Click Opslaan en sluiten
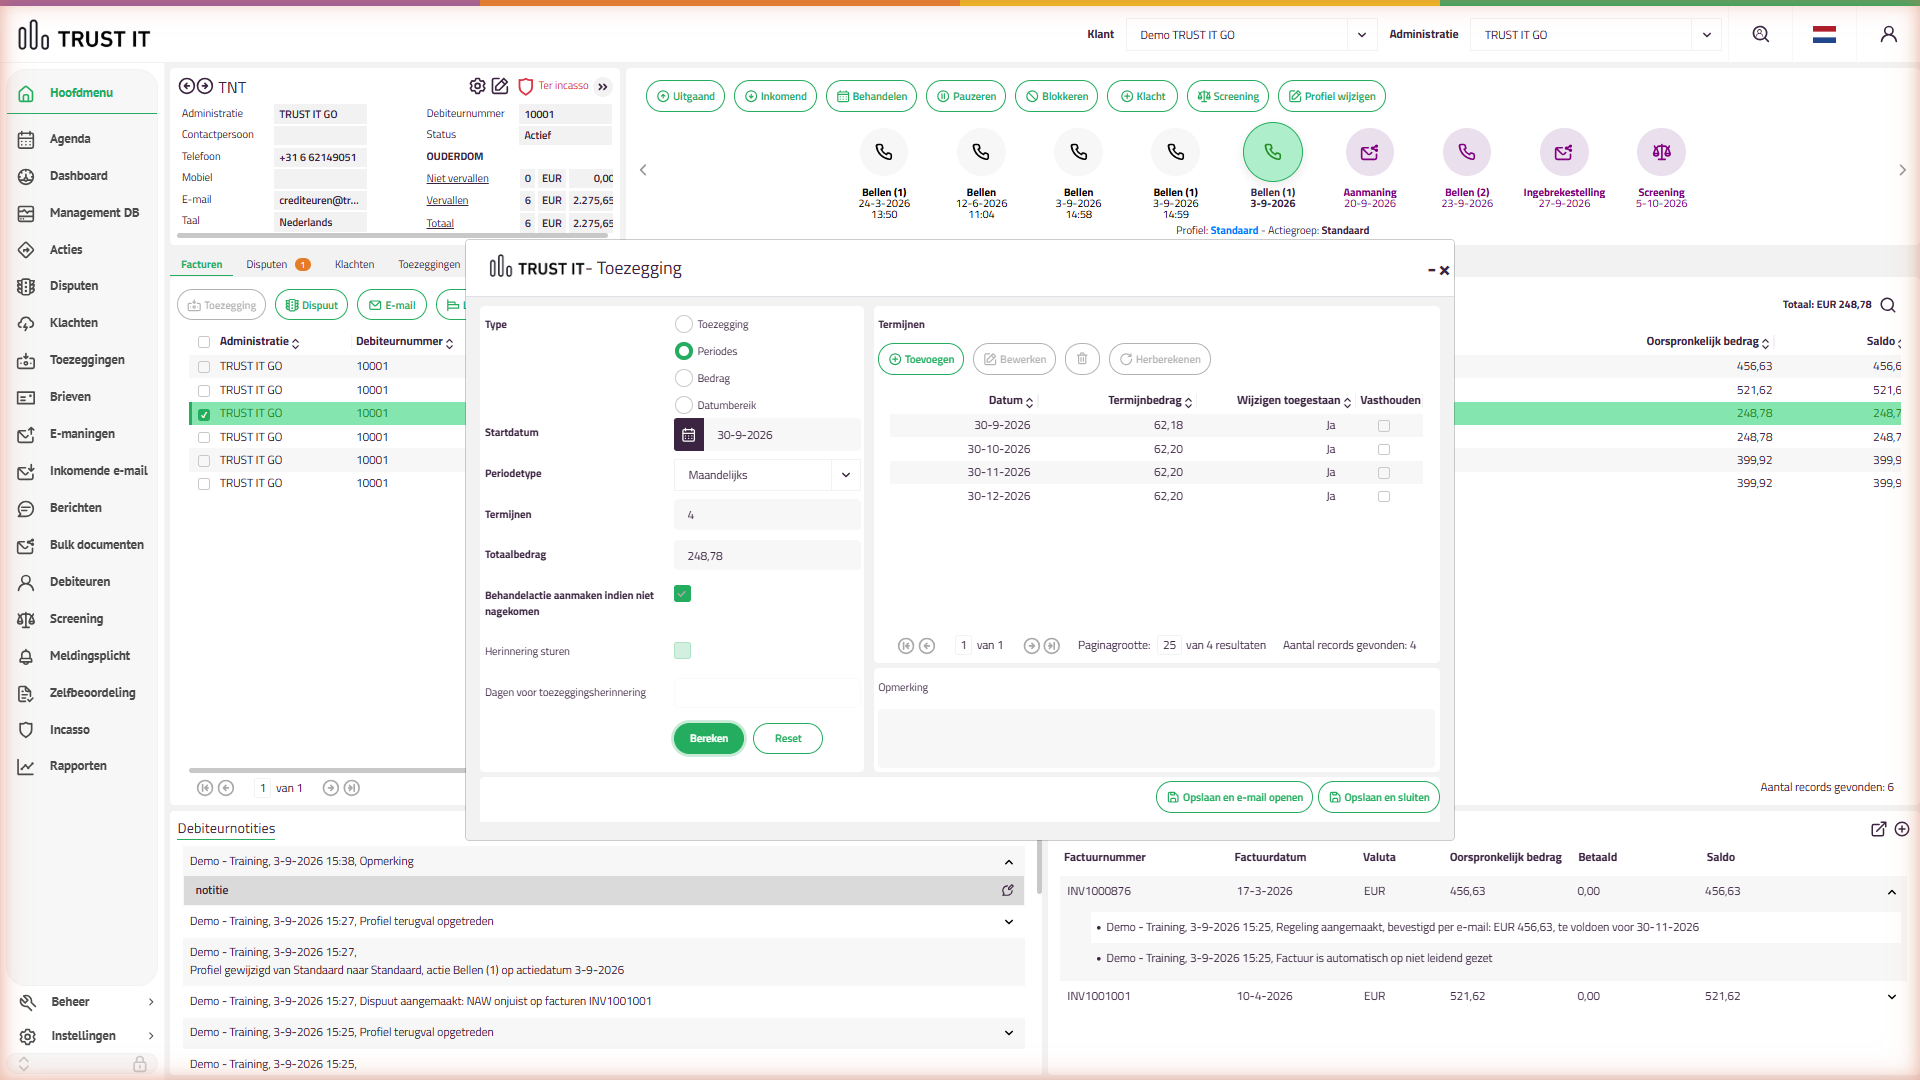The image size is (1920, 1080). [1378, 797]
